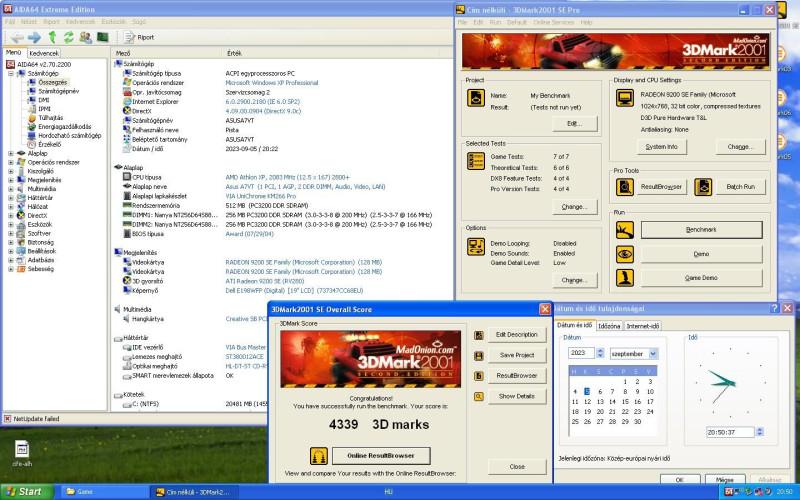This screenshot has height=500, width=800.
Task: Click the green up-level arrow in AIDA64 toolbar
Action: tap(52, 37)
